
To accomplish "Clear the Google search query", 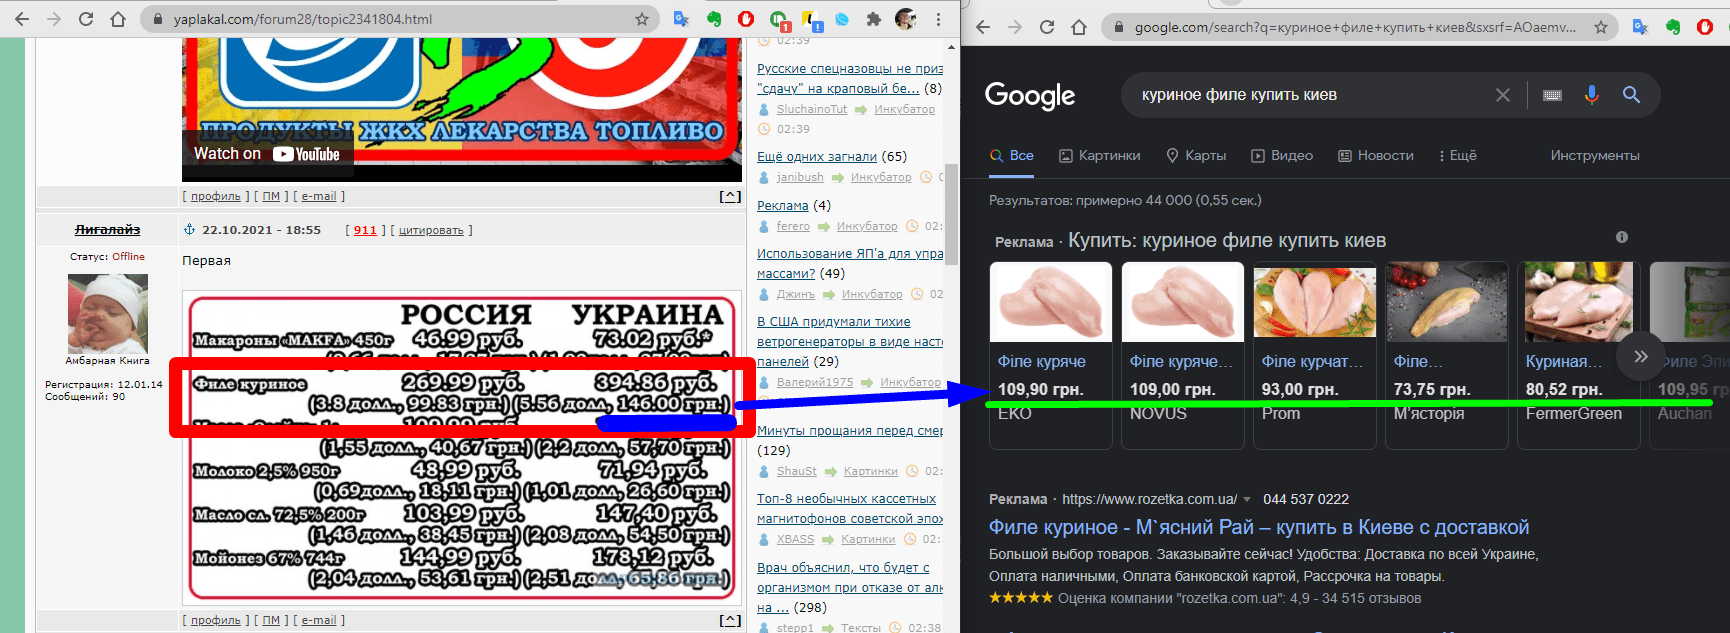I will click(x=1503, y=95).
